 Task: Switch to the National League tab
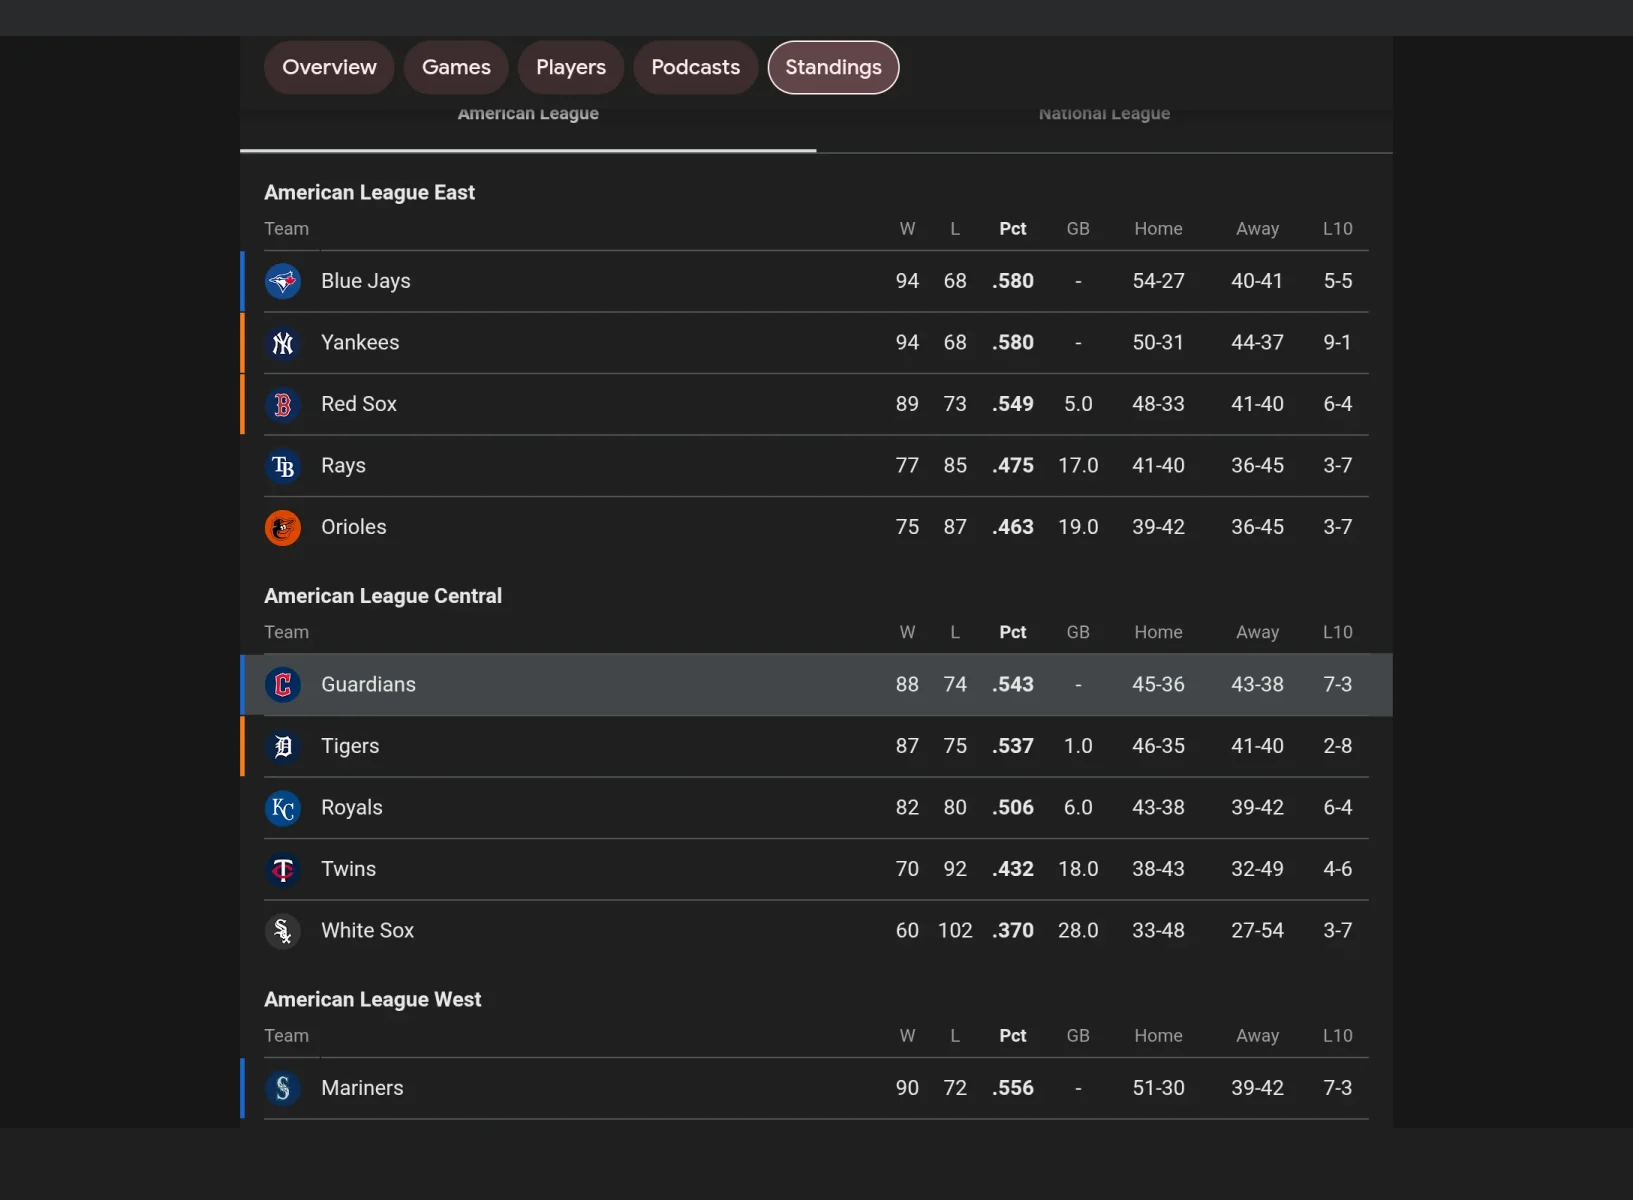[x=1104, y=116]
